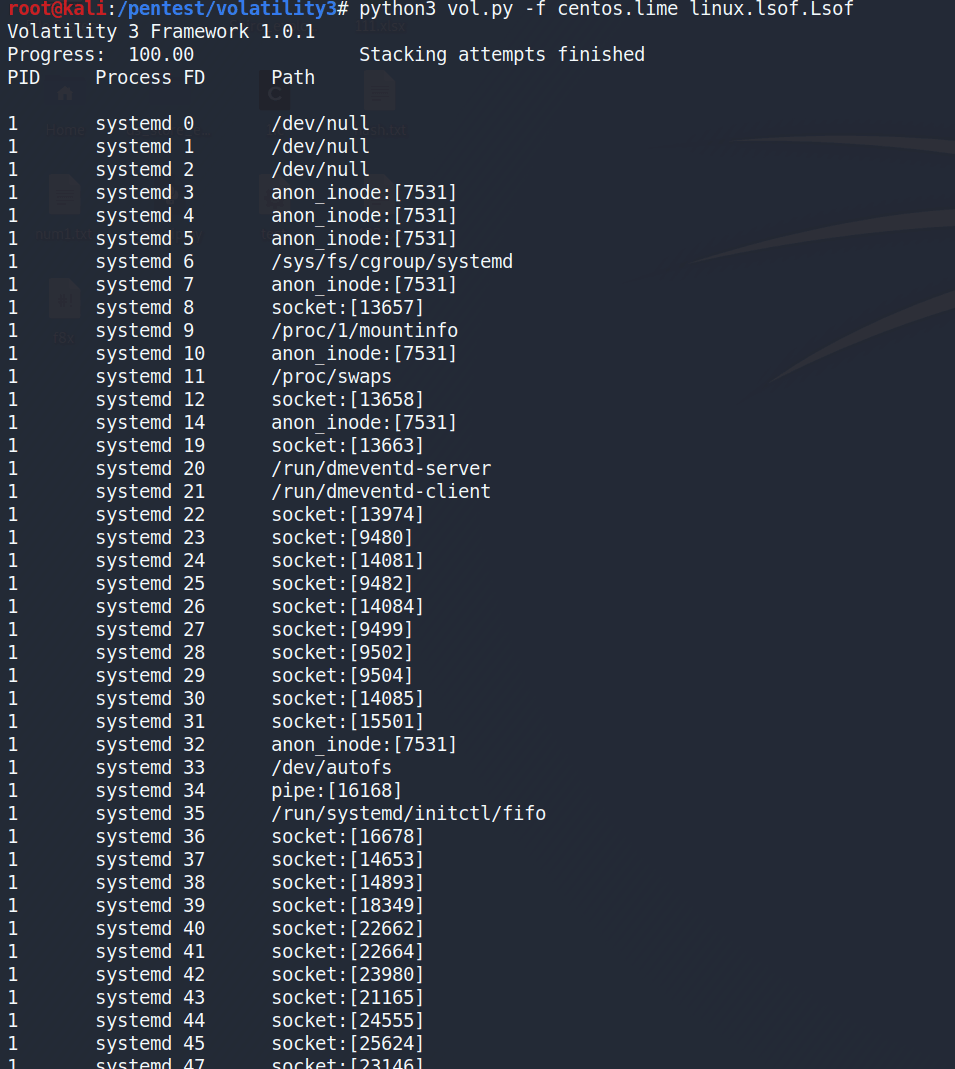Click the /proc/swaps path entry
Viewport: 955px width, 1069px height.
click(331, 377)
